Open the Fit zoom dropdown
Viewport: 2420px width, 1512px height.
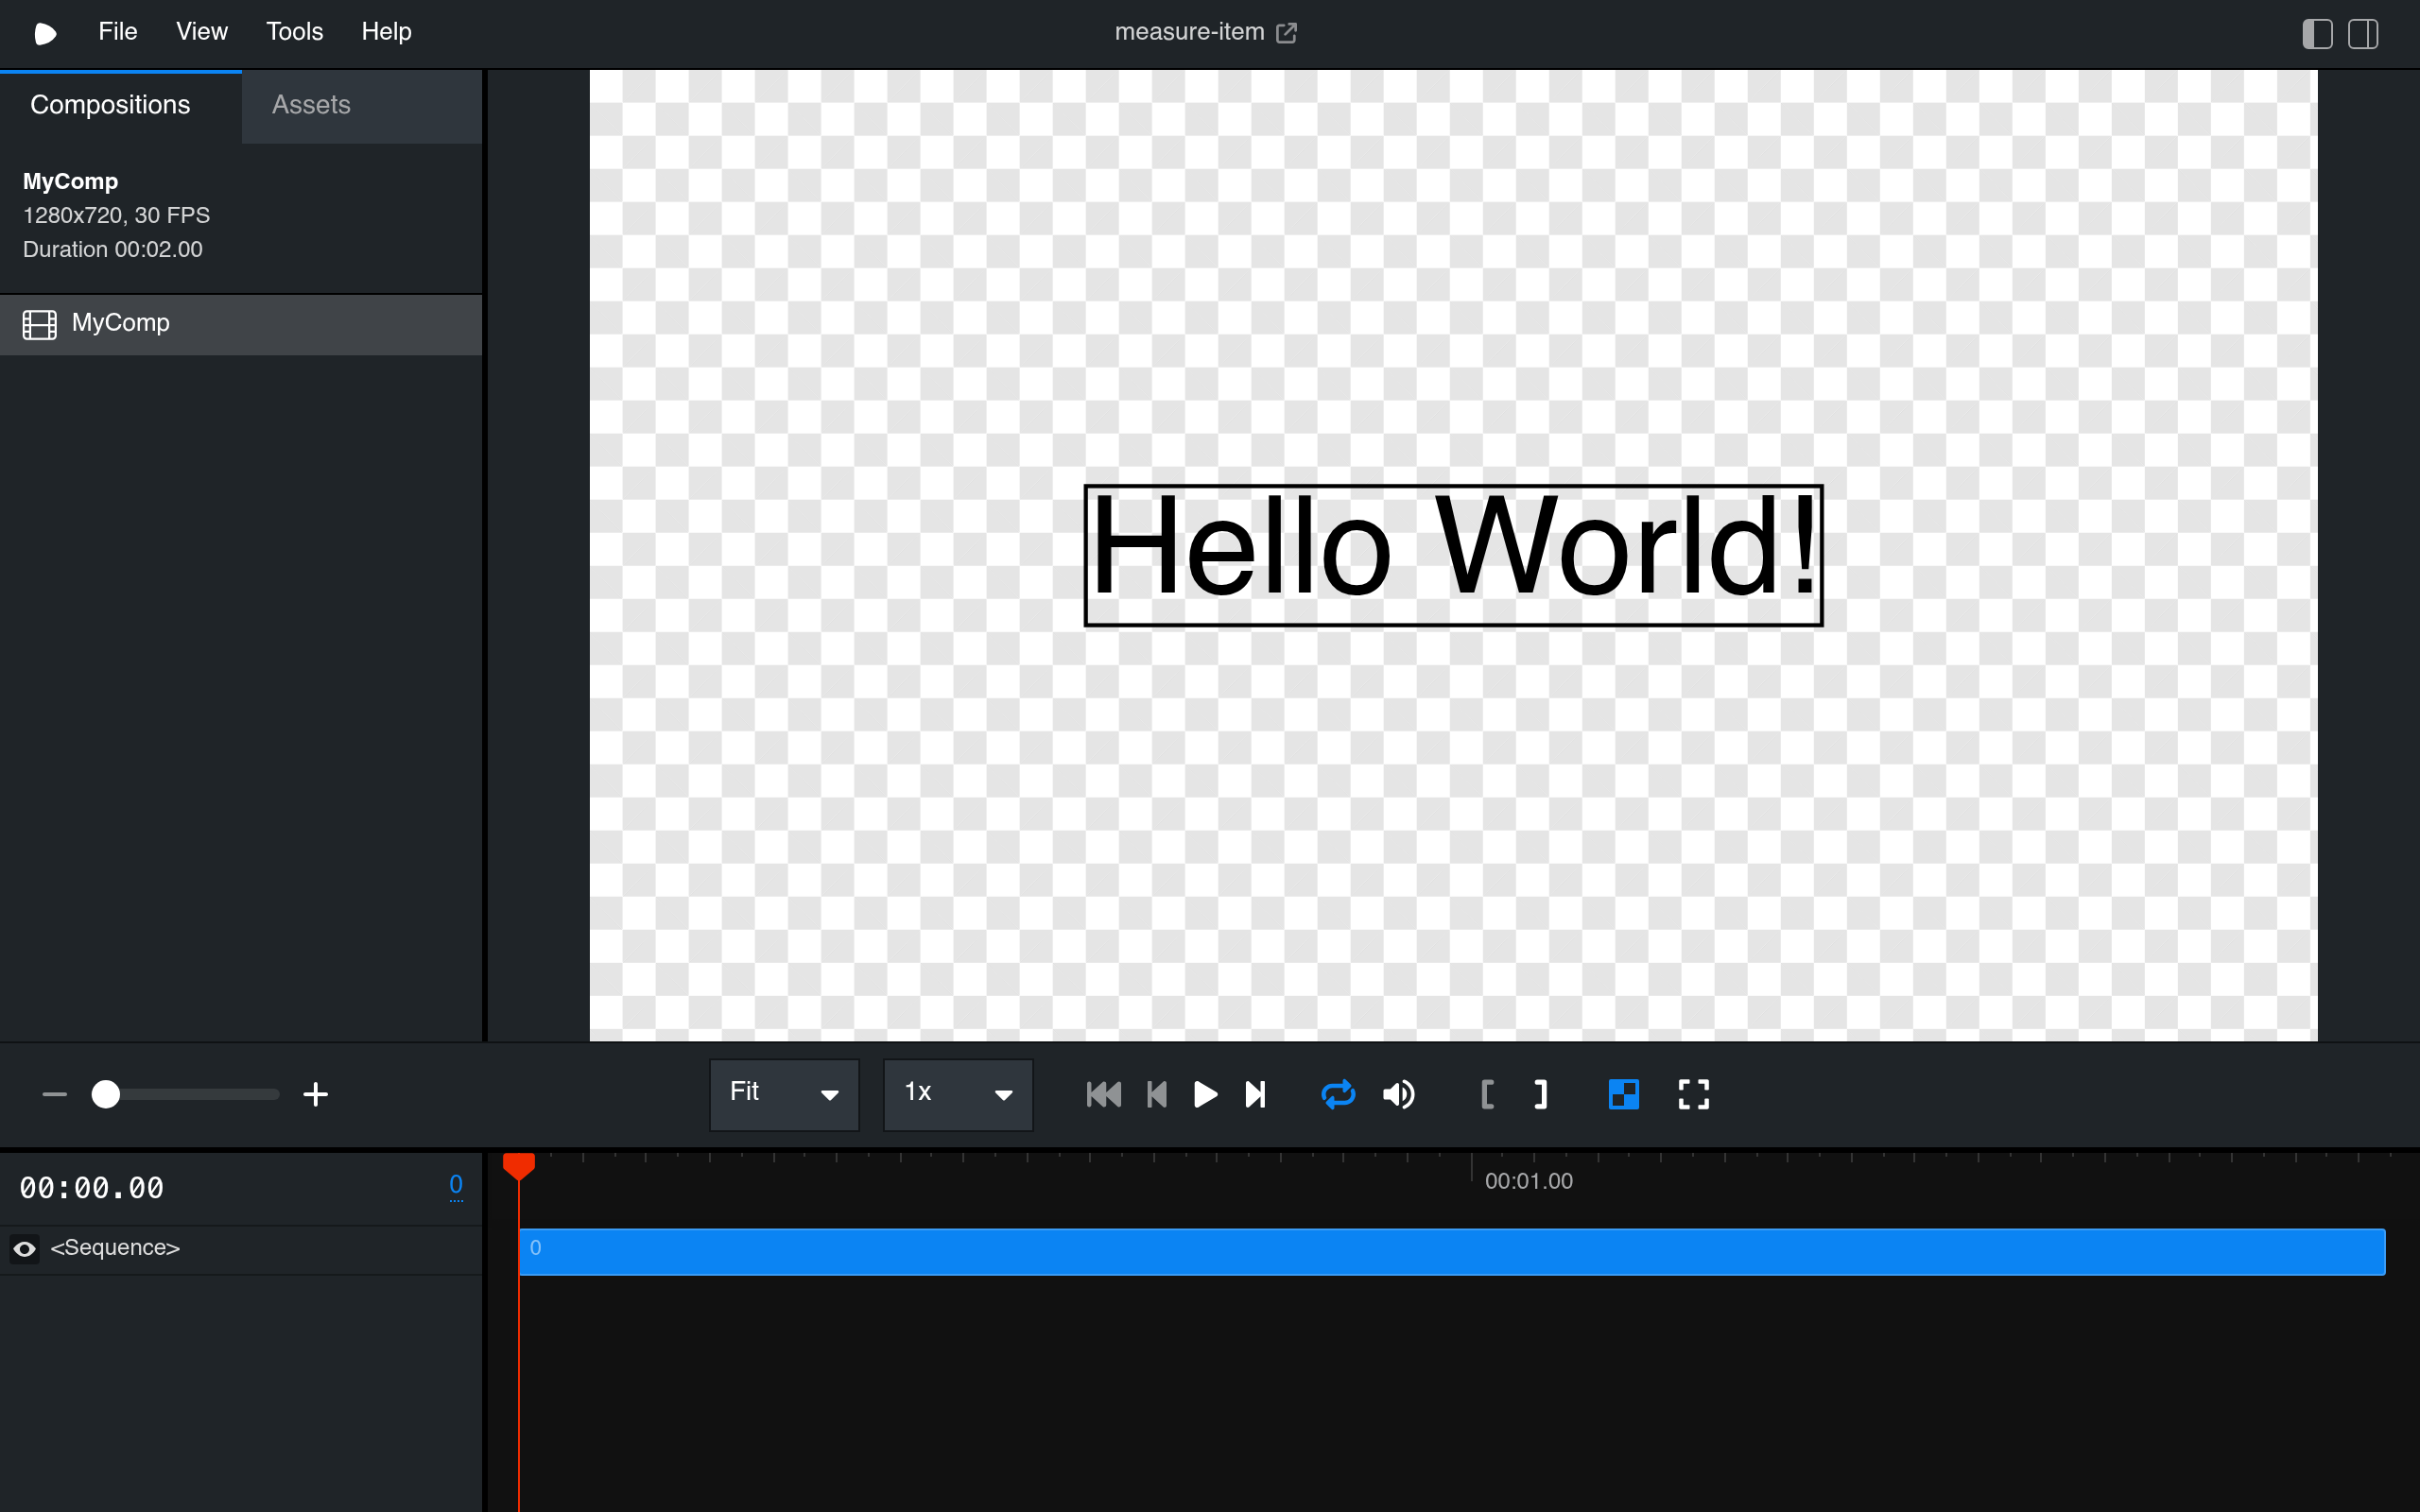point(784,1094)
